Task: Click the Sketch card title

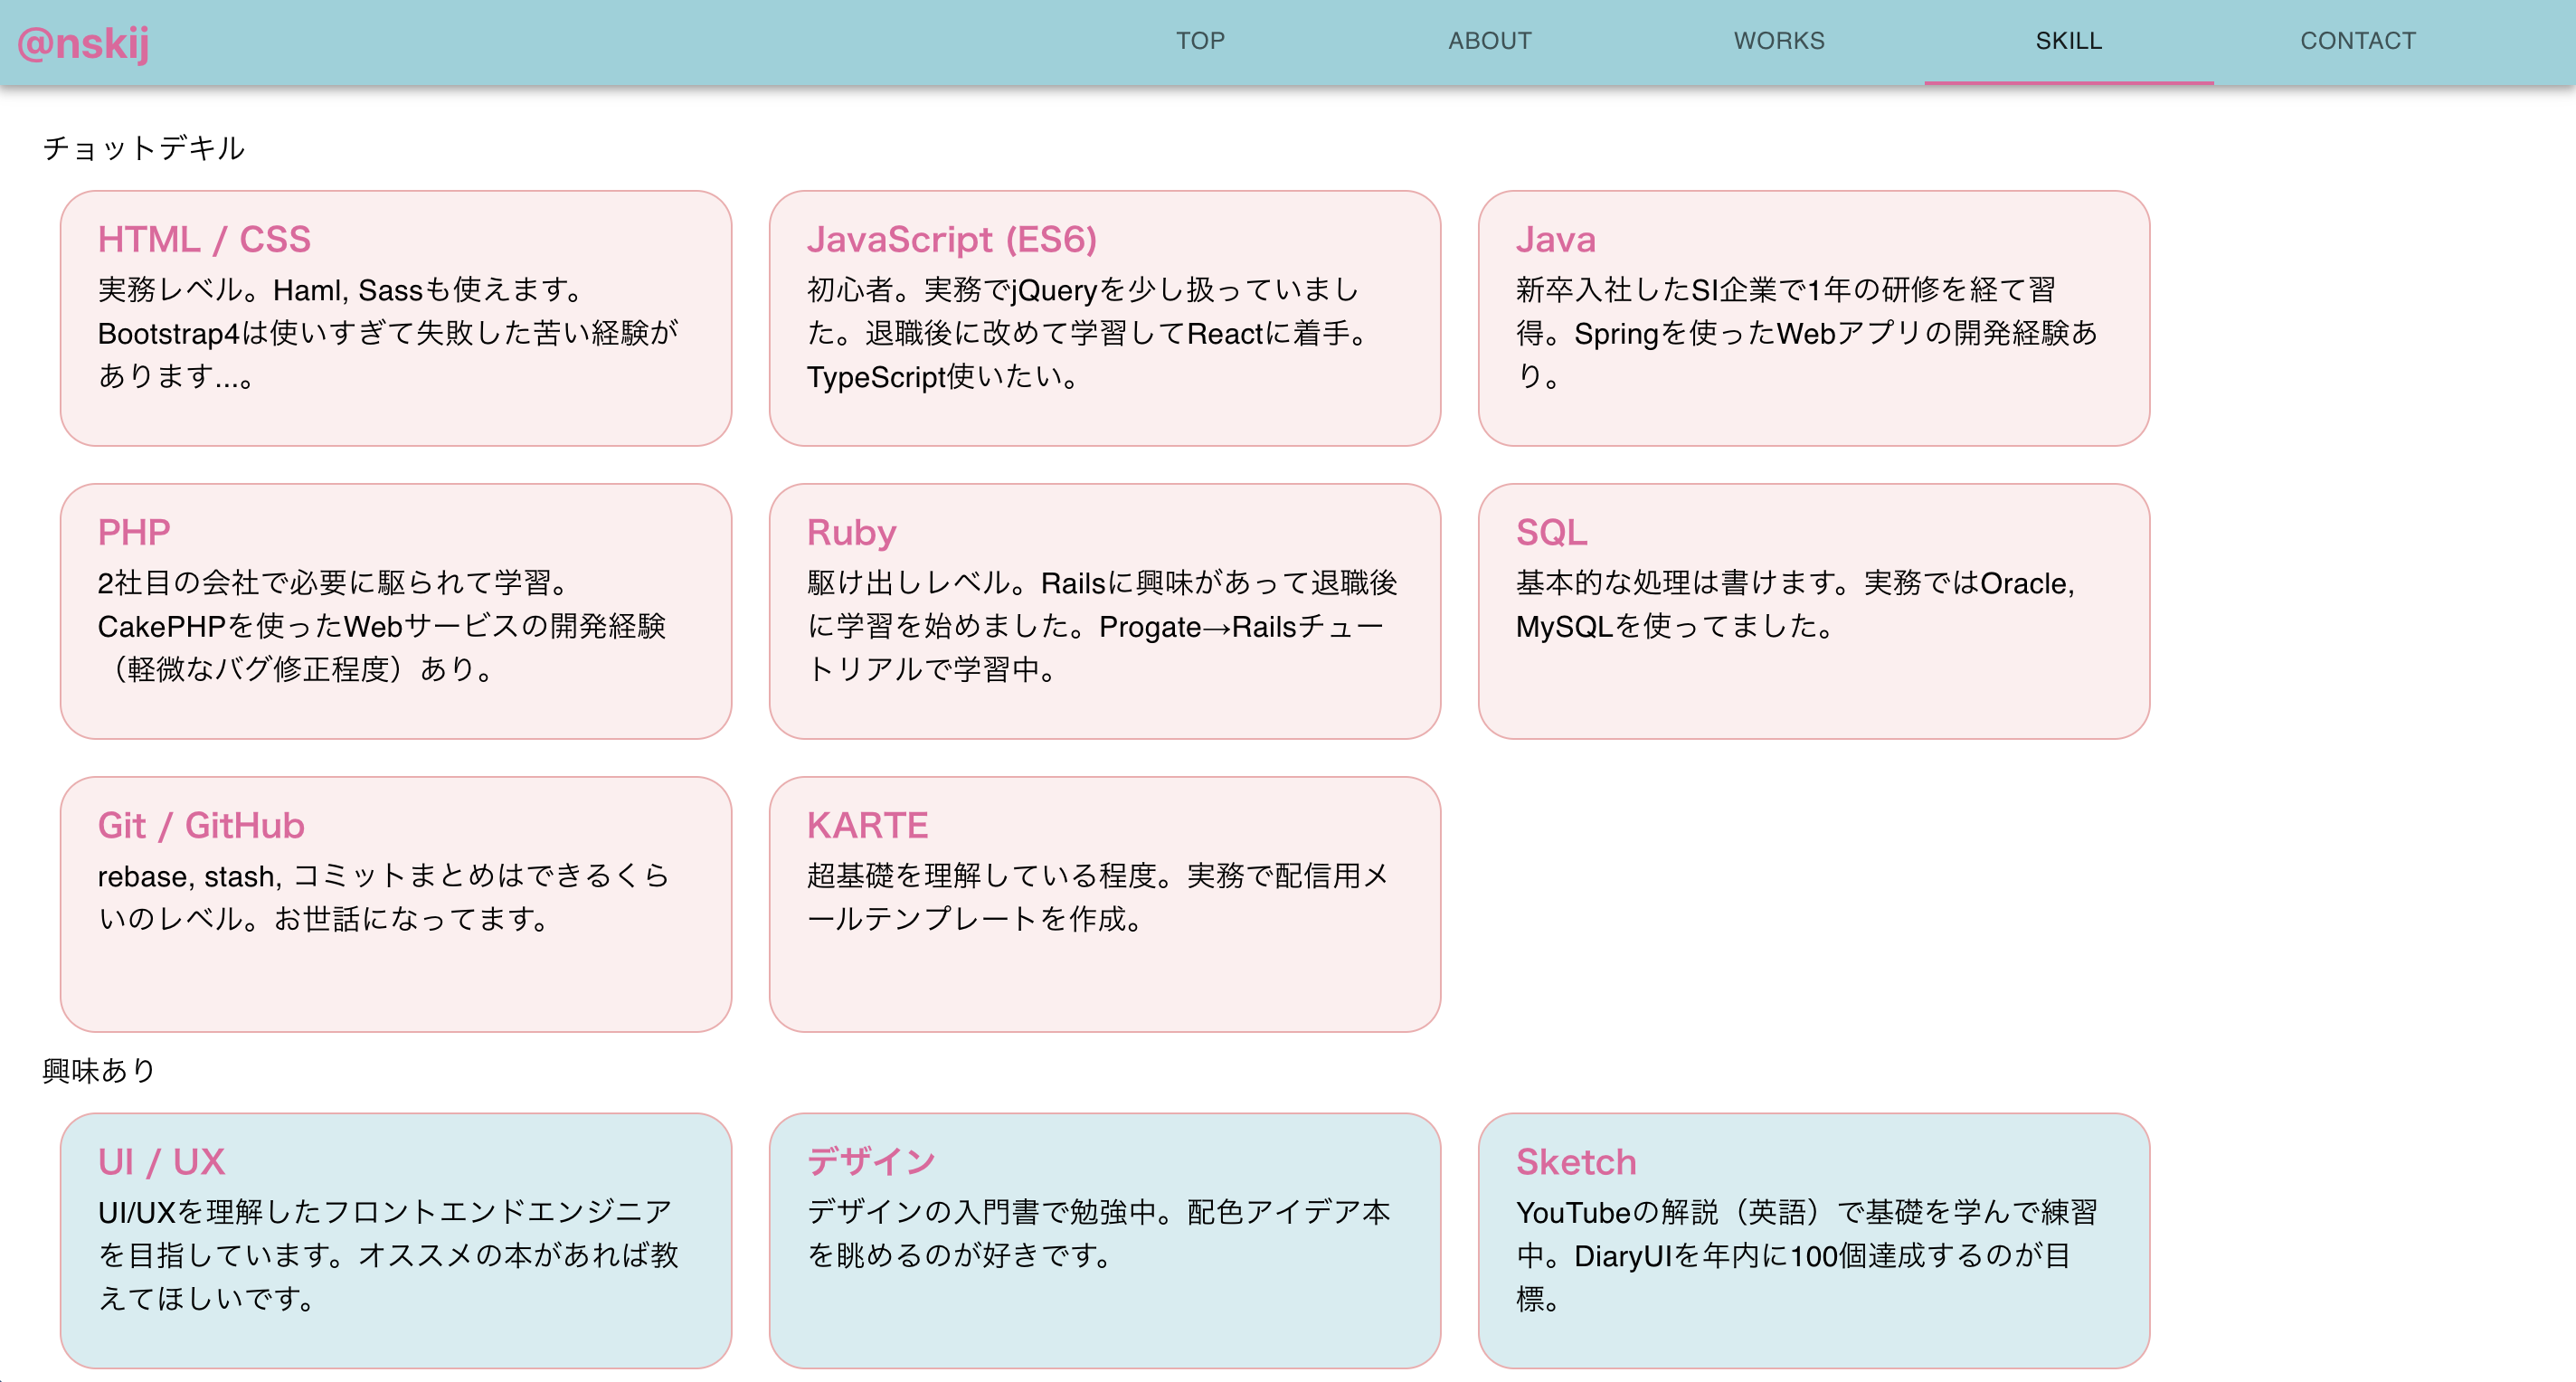Action: click(x=1576, y=1162)
